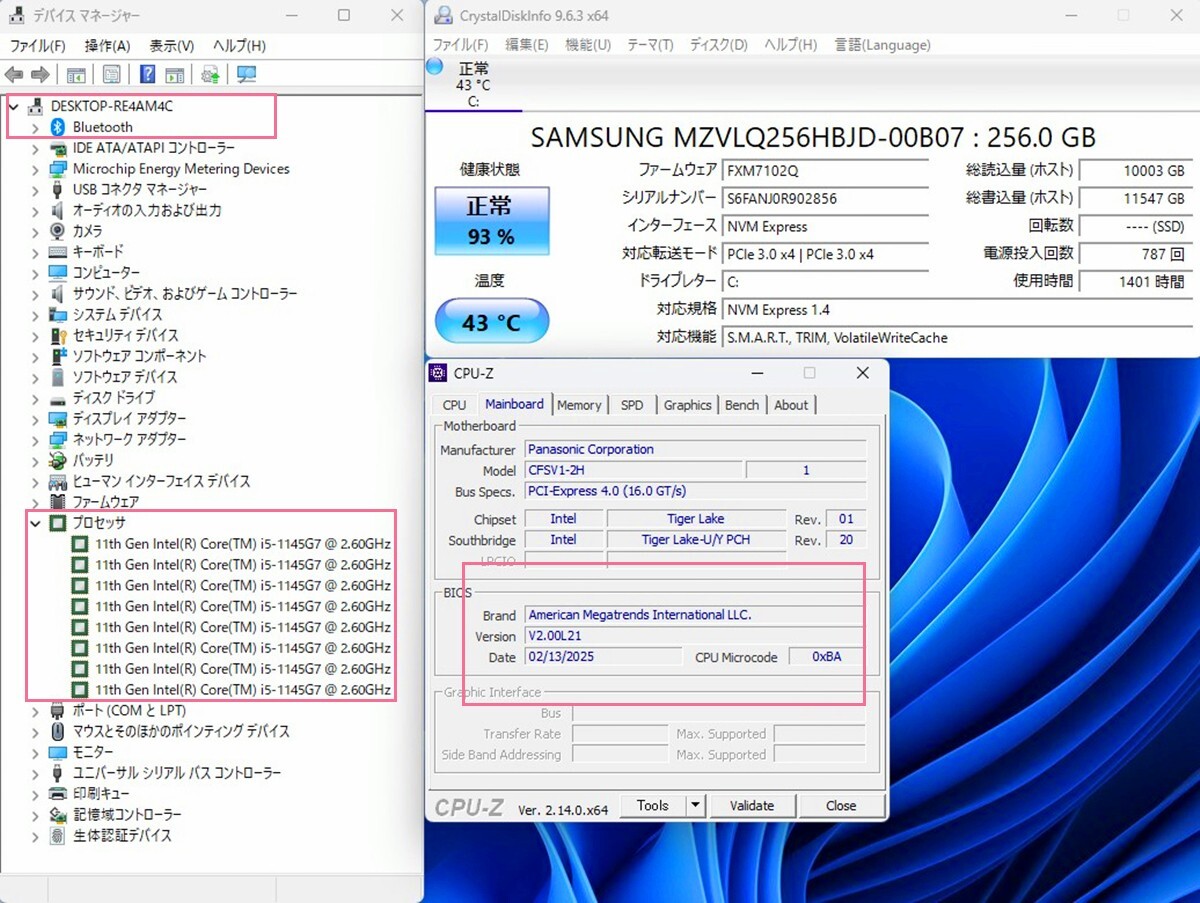Image resolution: width=1200 pixels, height=903 pixels.
Task: Expand ユニバーサル シリアル バス コントローラー
Action: (x=36, y=773)
